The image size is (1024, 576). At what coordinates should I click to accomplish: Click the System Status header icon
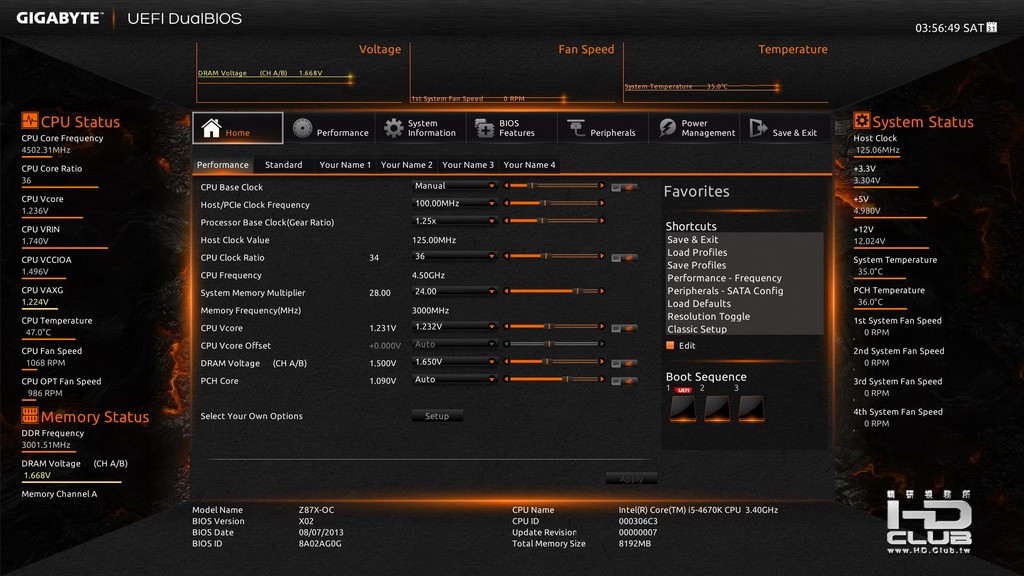click(861, 121)
